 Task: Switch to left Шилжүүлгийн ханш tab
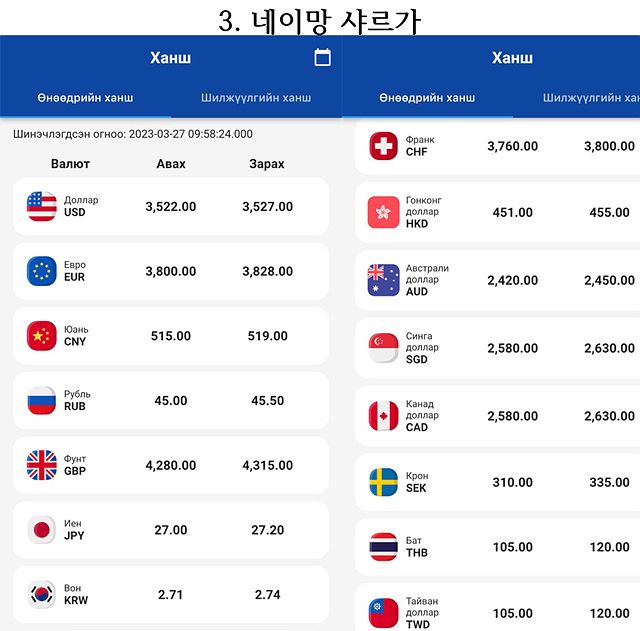[x=256, y=98]
